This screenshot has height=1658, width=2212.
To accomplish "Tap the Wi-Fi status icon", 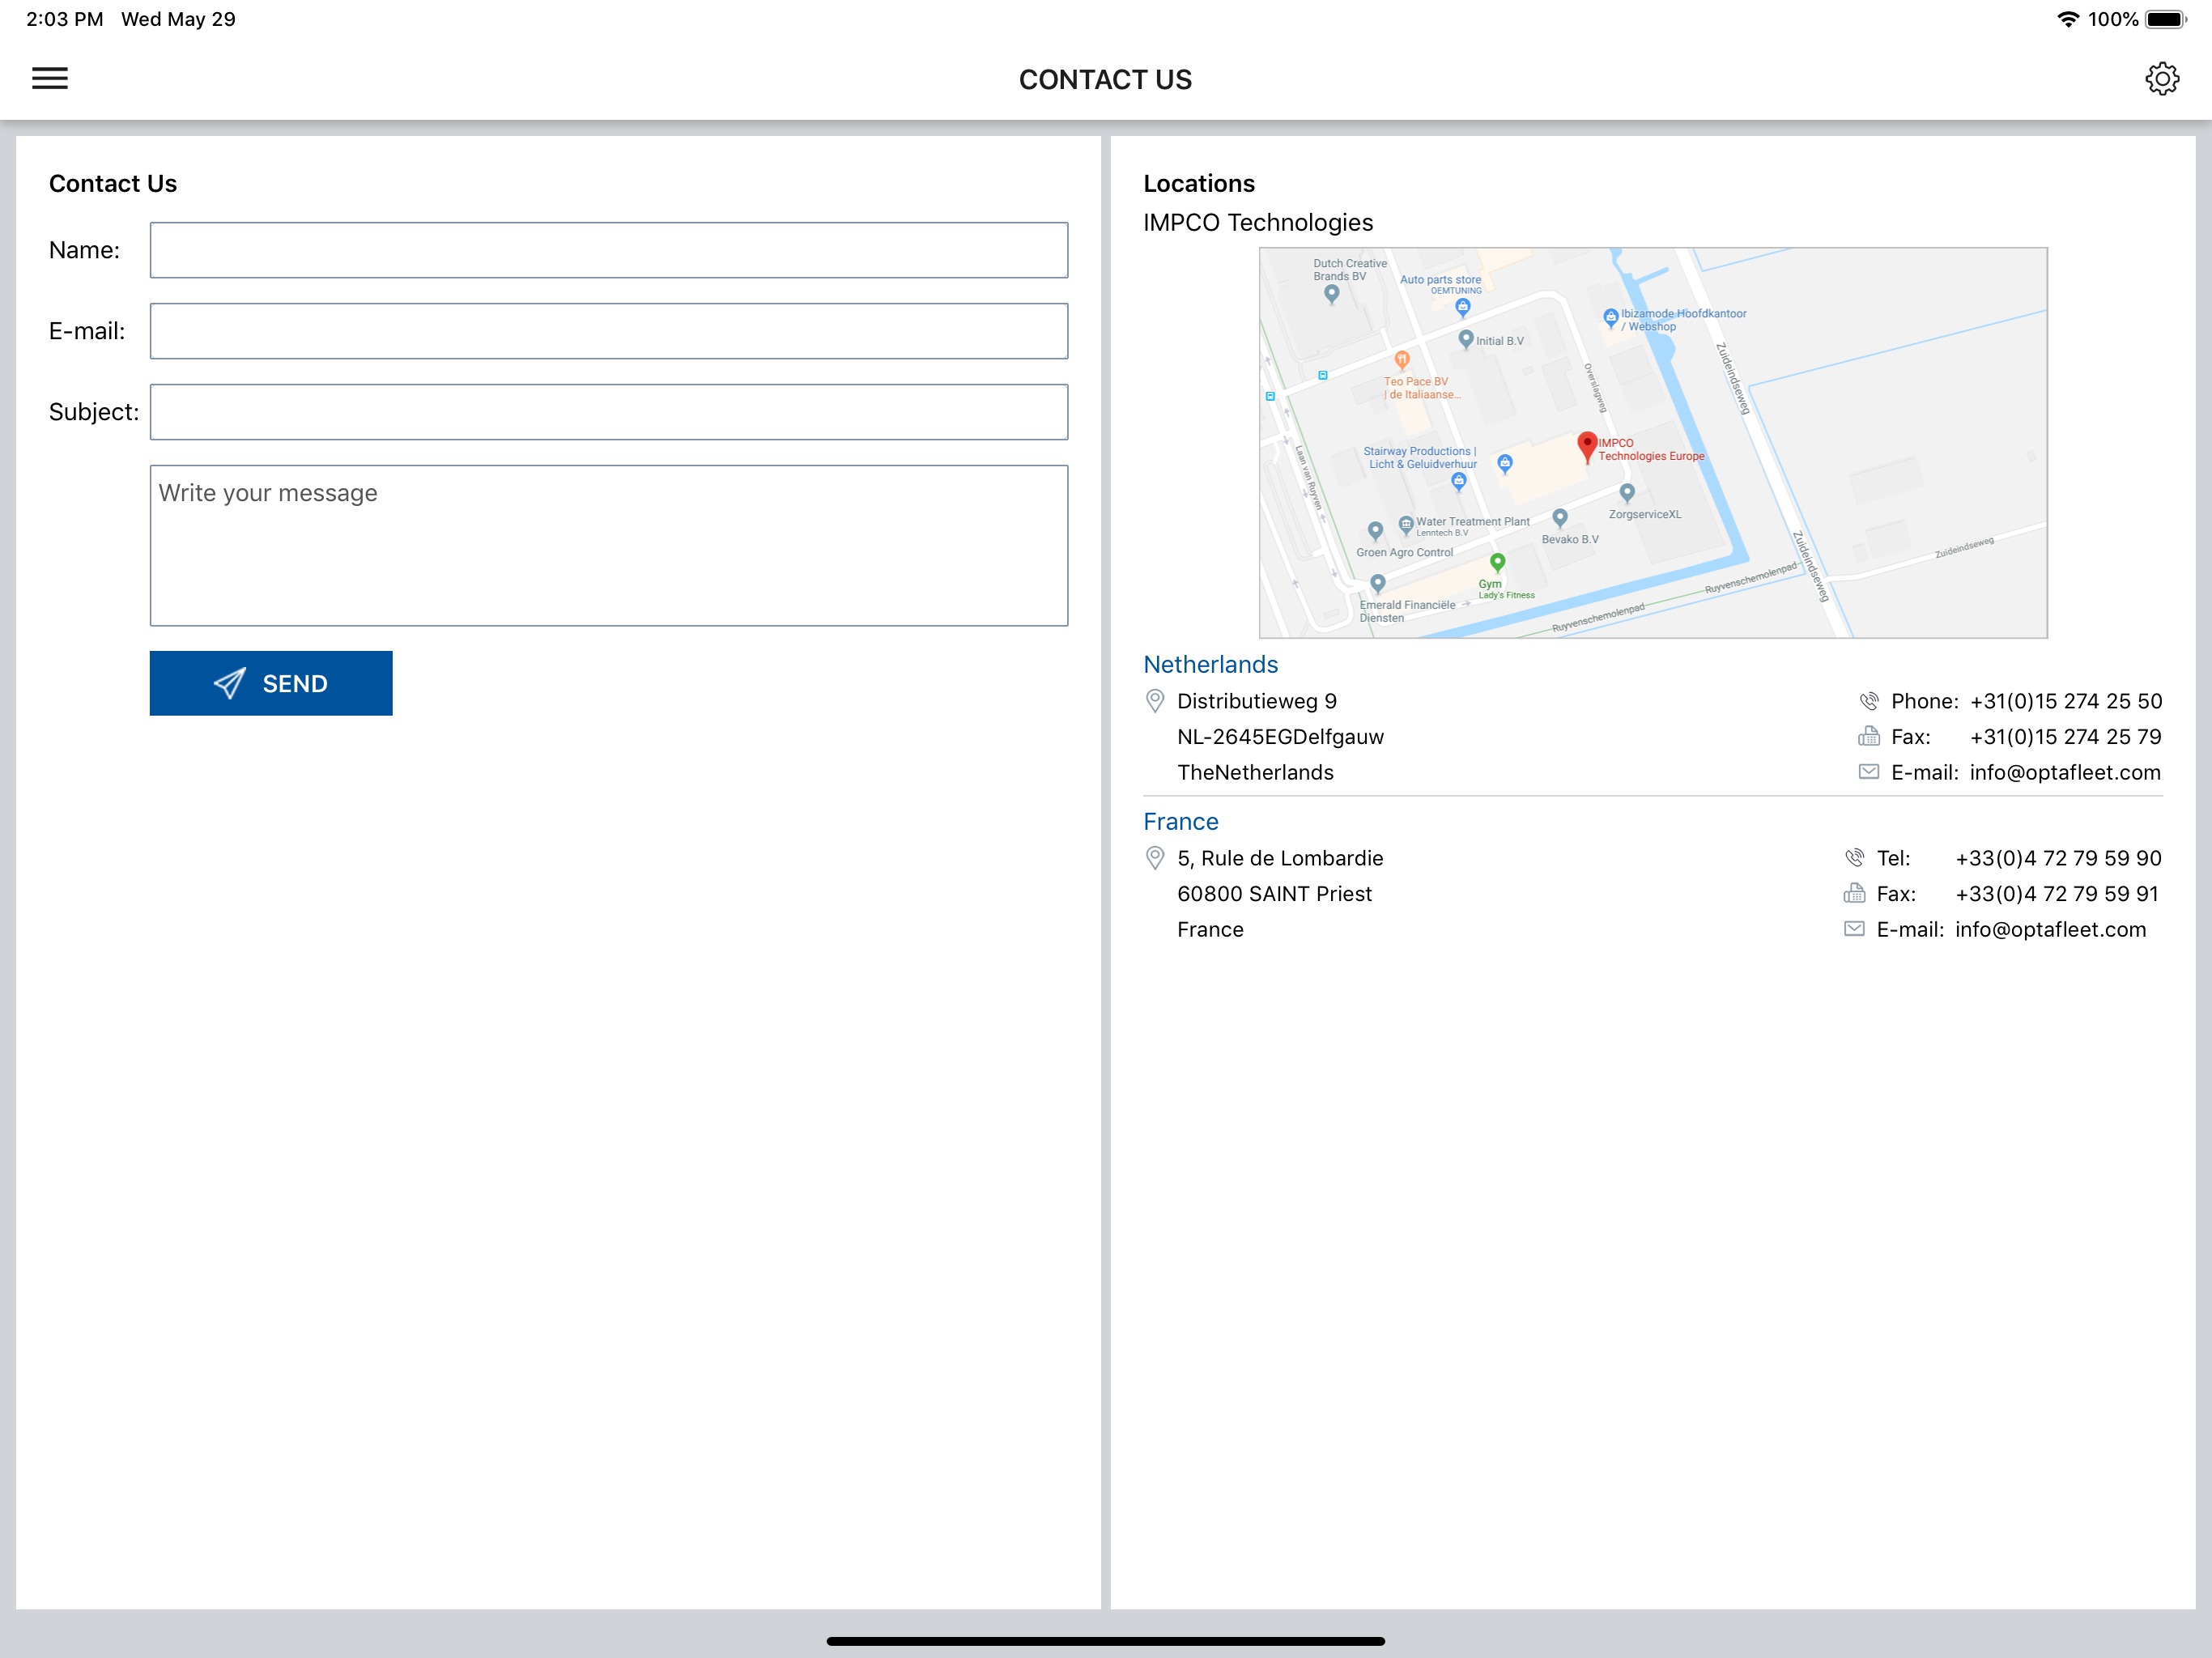I will 2067,19.
